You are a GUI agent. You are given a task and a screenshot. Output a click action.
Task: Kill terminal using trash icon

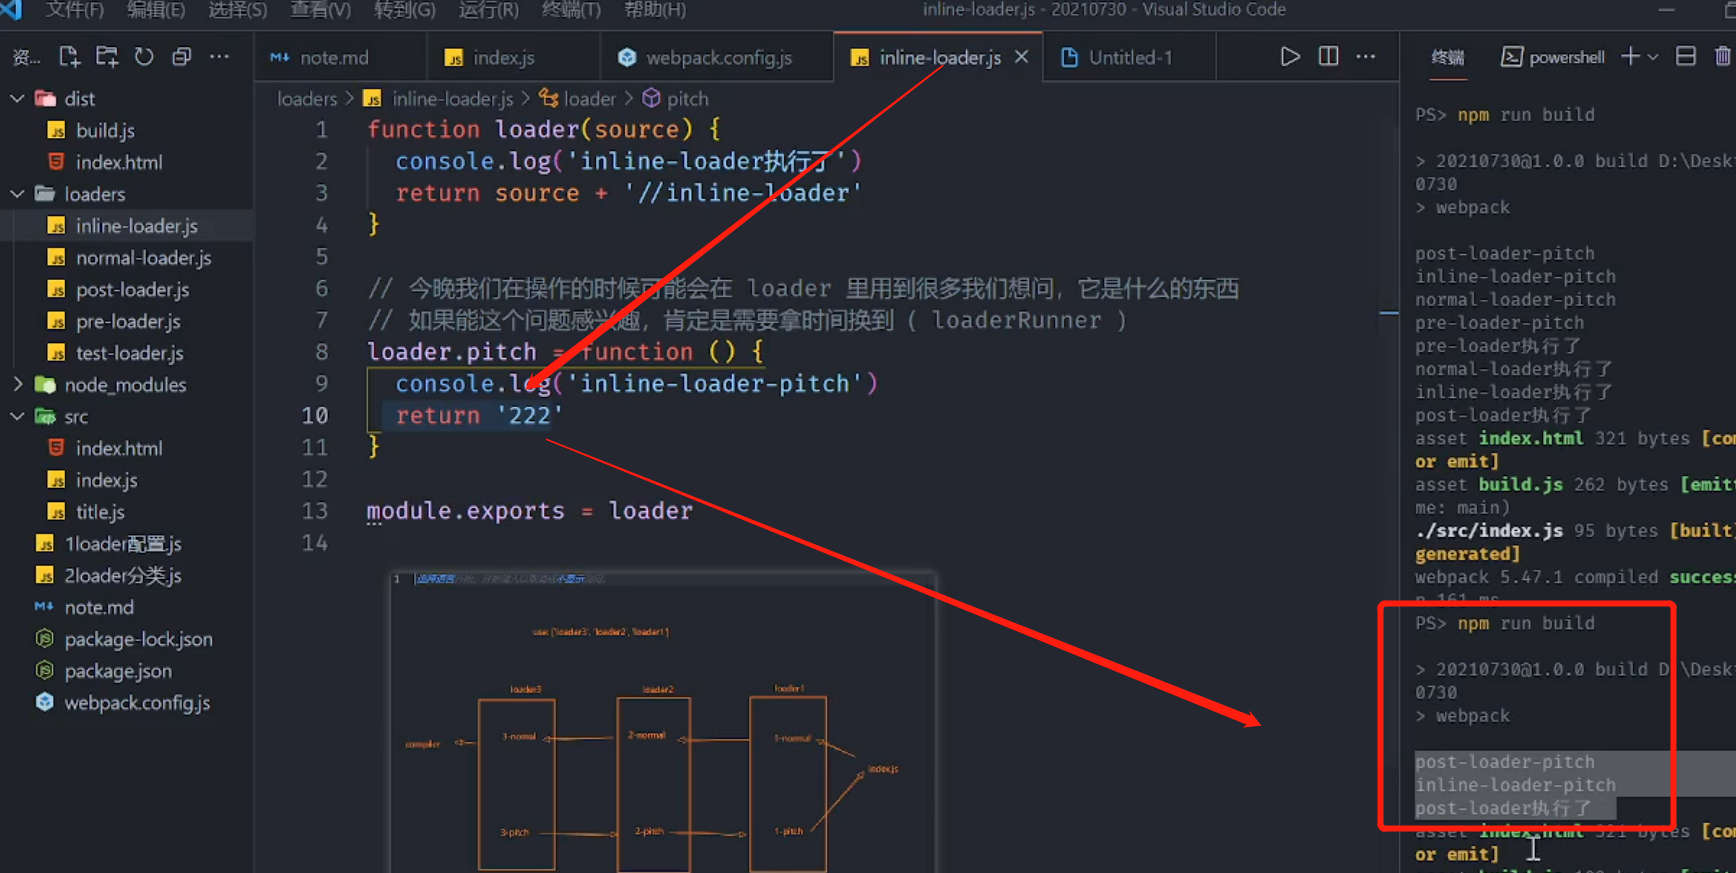pyautogui.click(x=1722, y=57)
